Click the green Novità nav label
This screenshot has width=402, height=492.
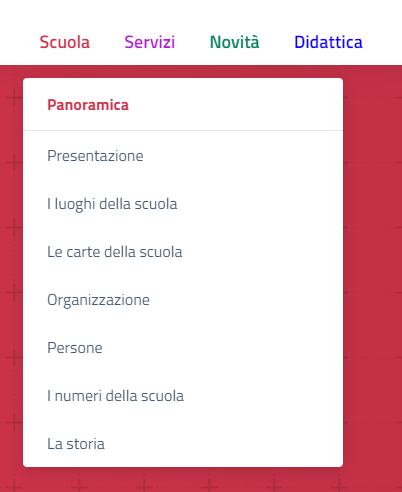click(x=235, y=42)
